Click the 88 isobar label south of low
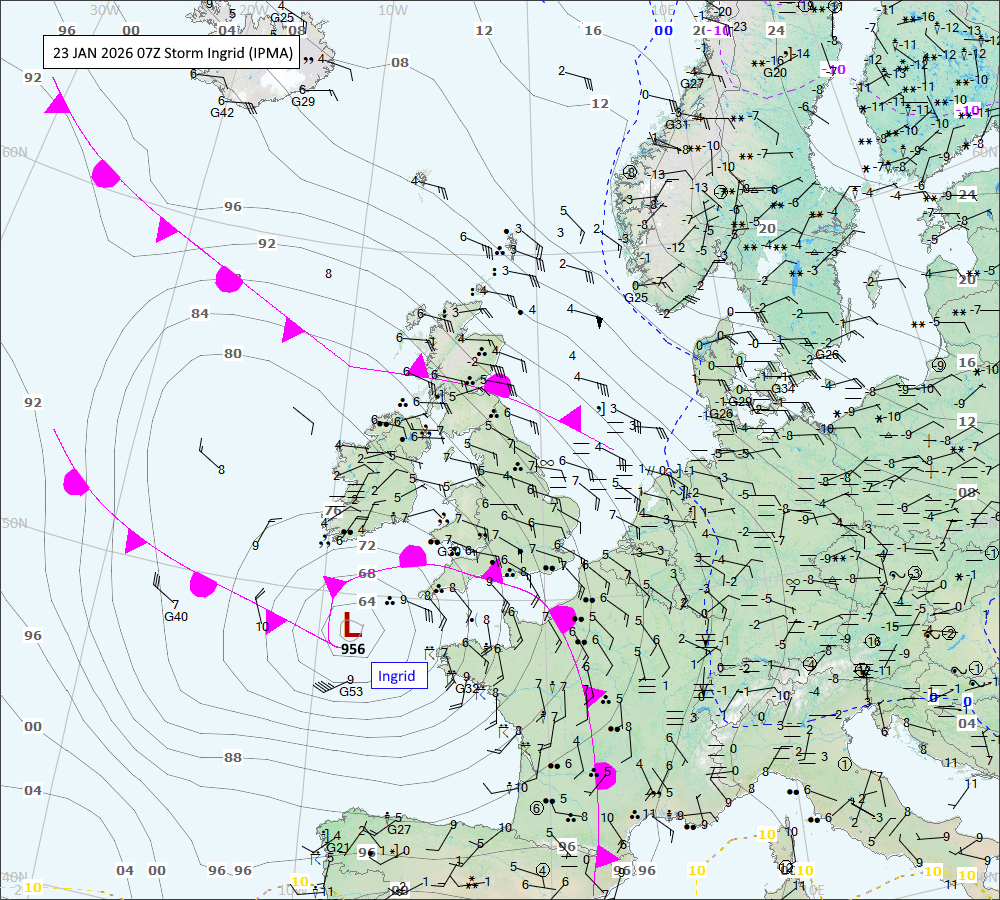The width and height of the screenshot is (1000, 900). (232, 757)
